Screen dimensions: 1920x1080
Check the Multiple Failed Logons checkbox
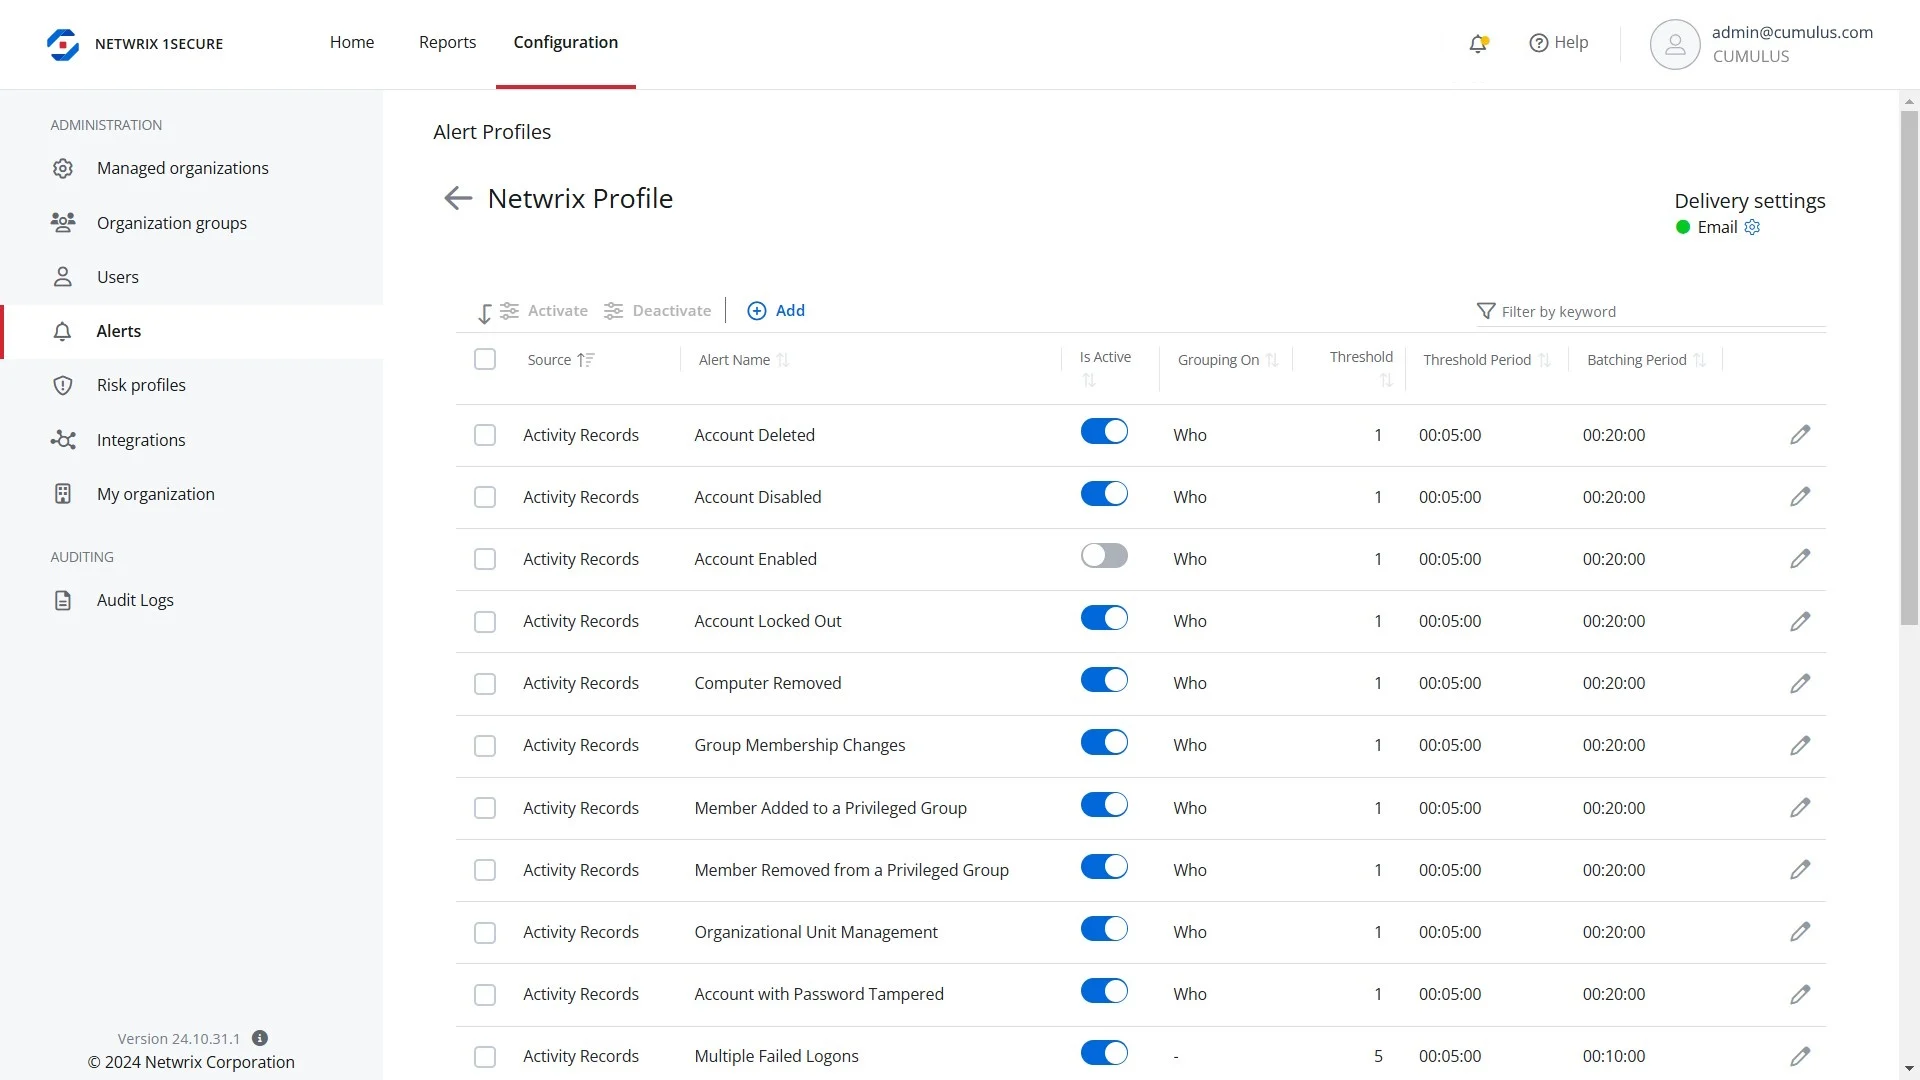485,1056
